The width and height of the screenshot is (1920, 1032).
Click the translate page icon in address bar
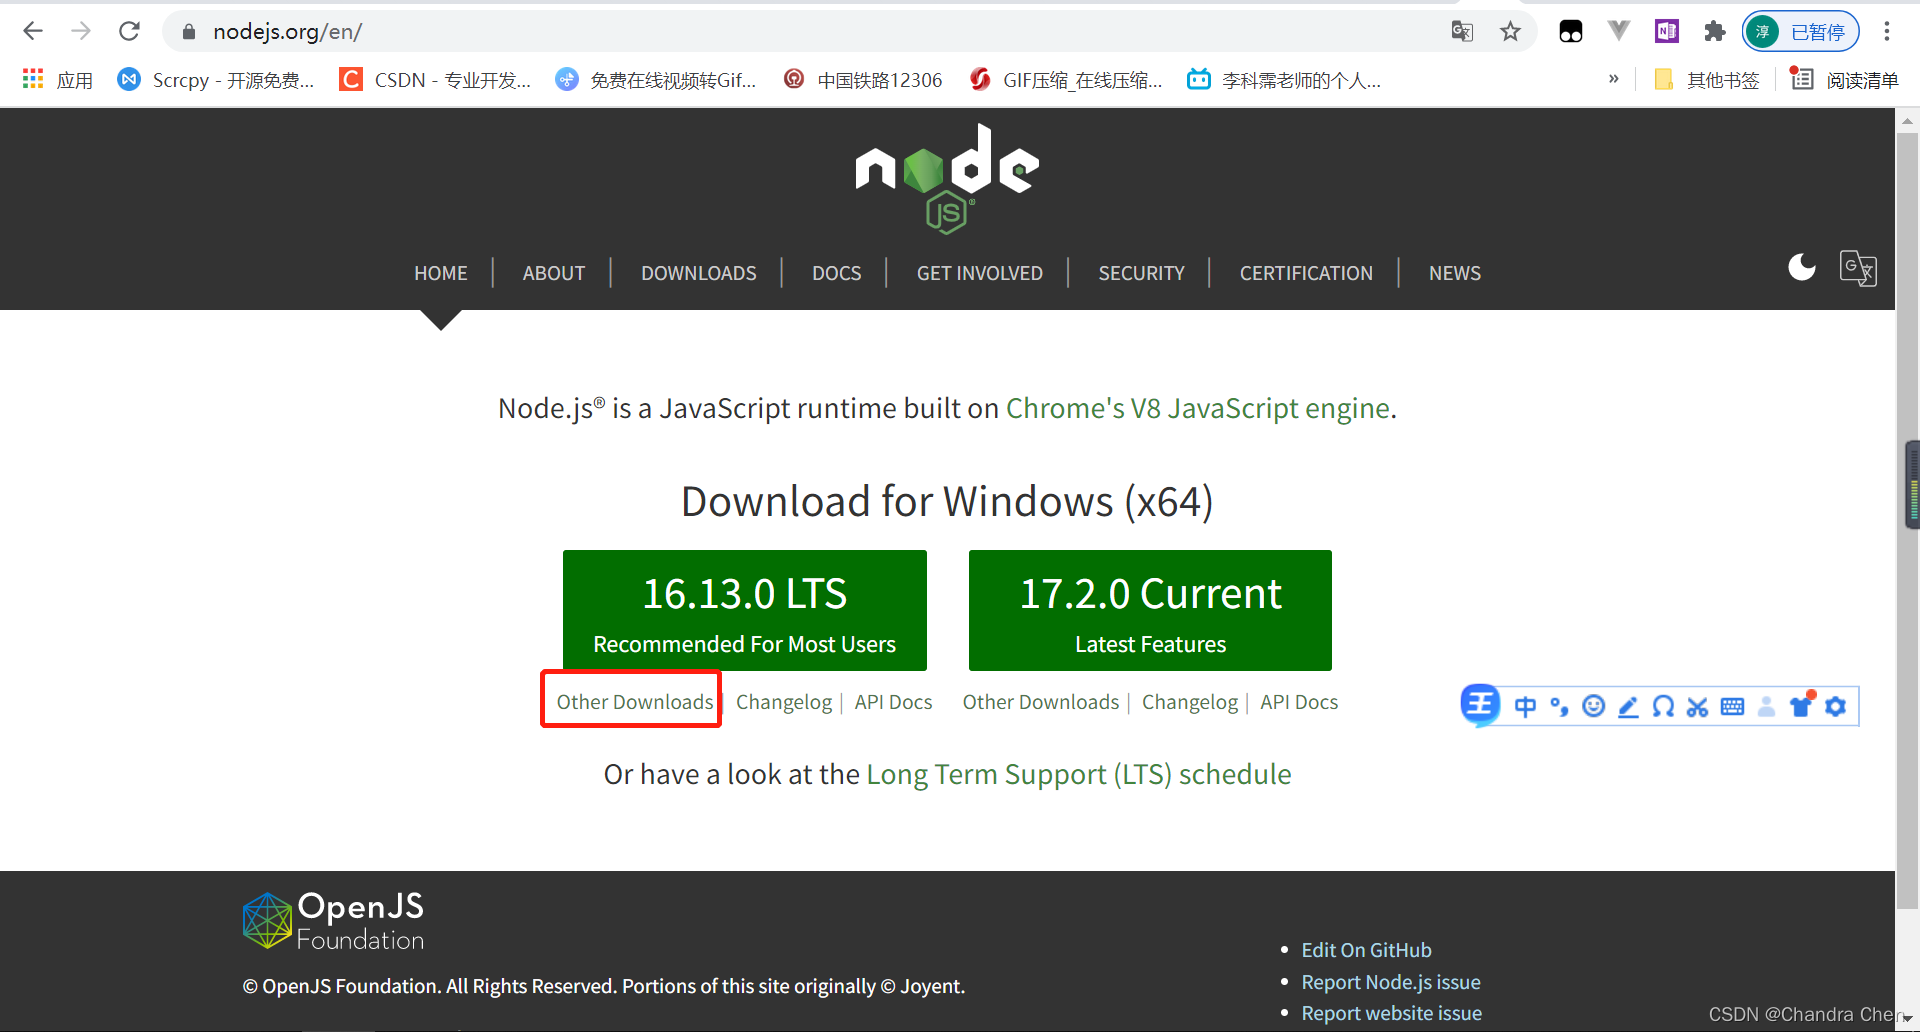click(x=1462, y=32)
